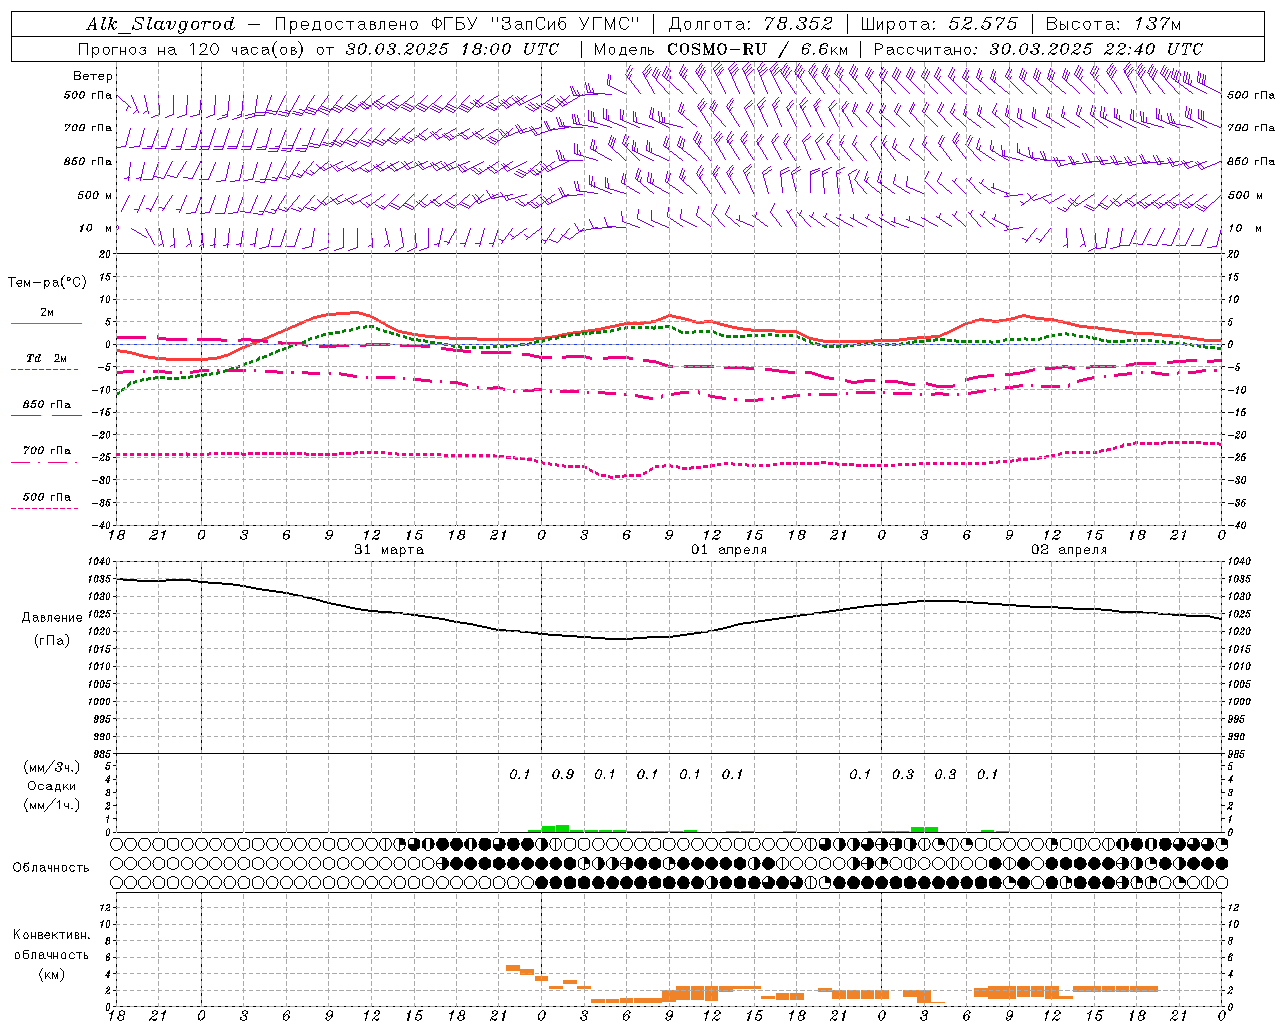Click the 01 апреля date label
The image size is (1280, 1024).
tap(730, 550)
